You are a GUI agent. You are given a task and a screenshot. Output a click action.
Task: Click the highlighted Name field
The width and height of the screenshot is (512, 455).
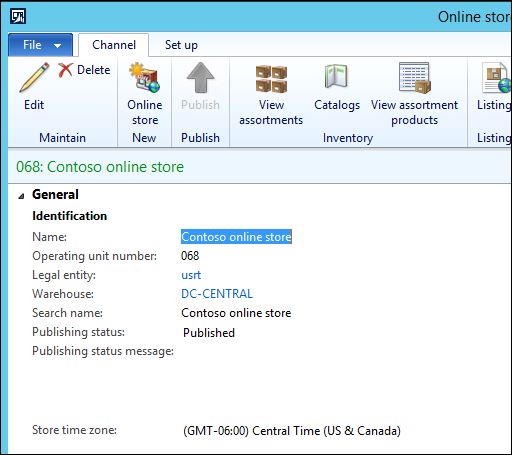236,237
